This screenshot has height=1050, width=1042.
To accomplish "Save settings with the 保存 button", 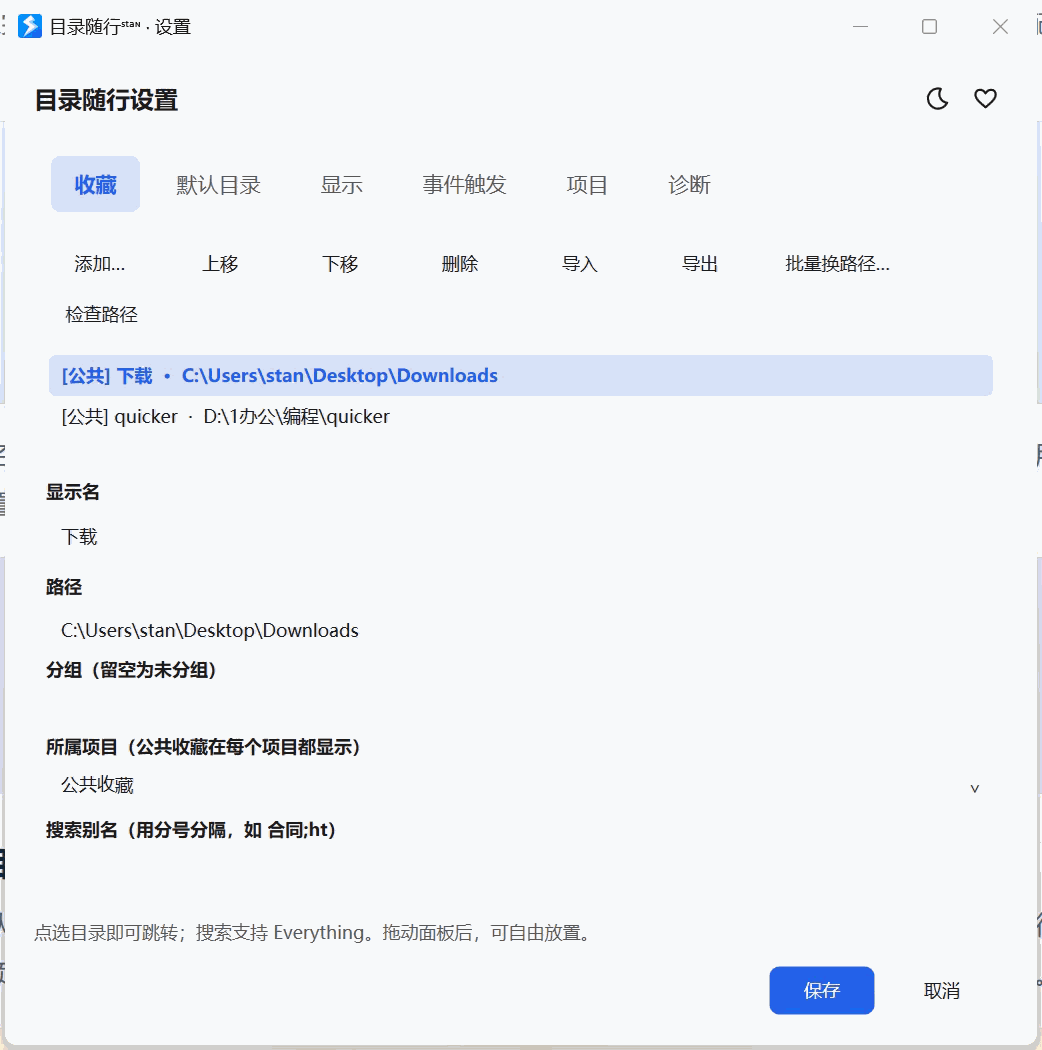I will pyautogui.click(x=822, y=990).
